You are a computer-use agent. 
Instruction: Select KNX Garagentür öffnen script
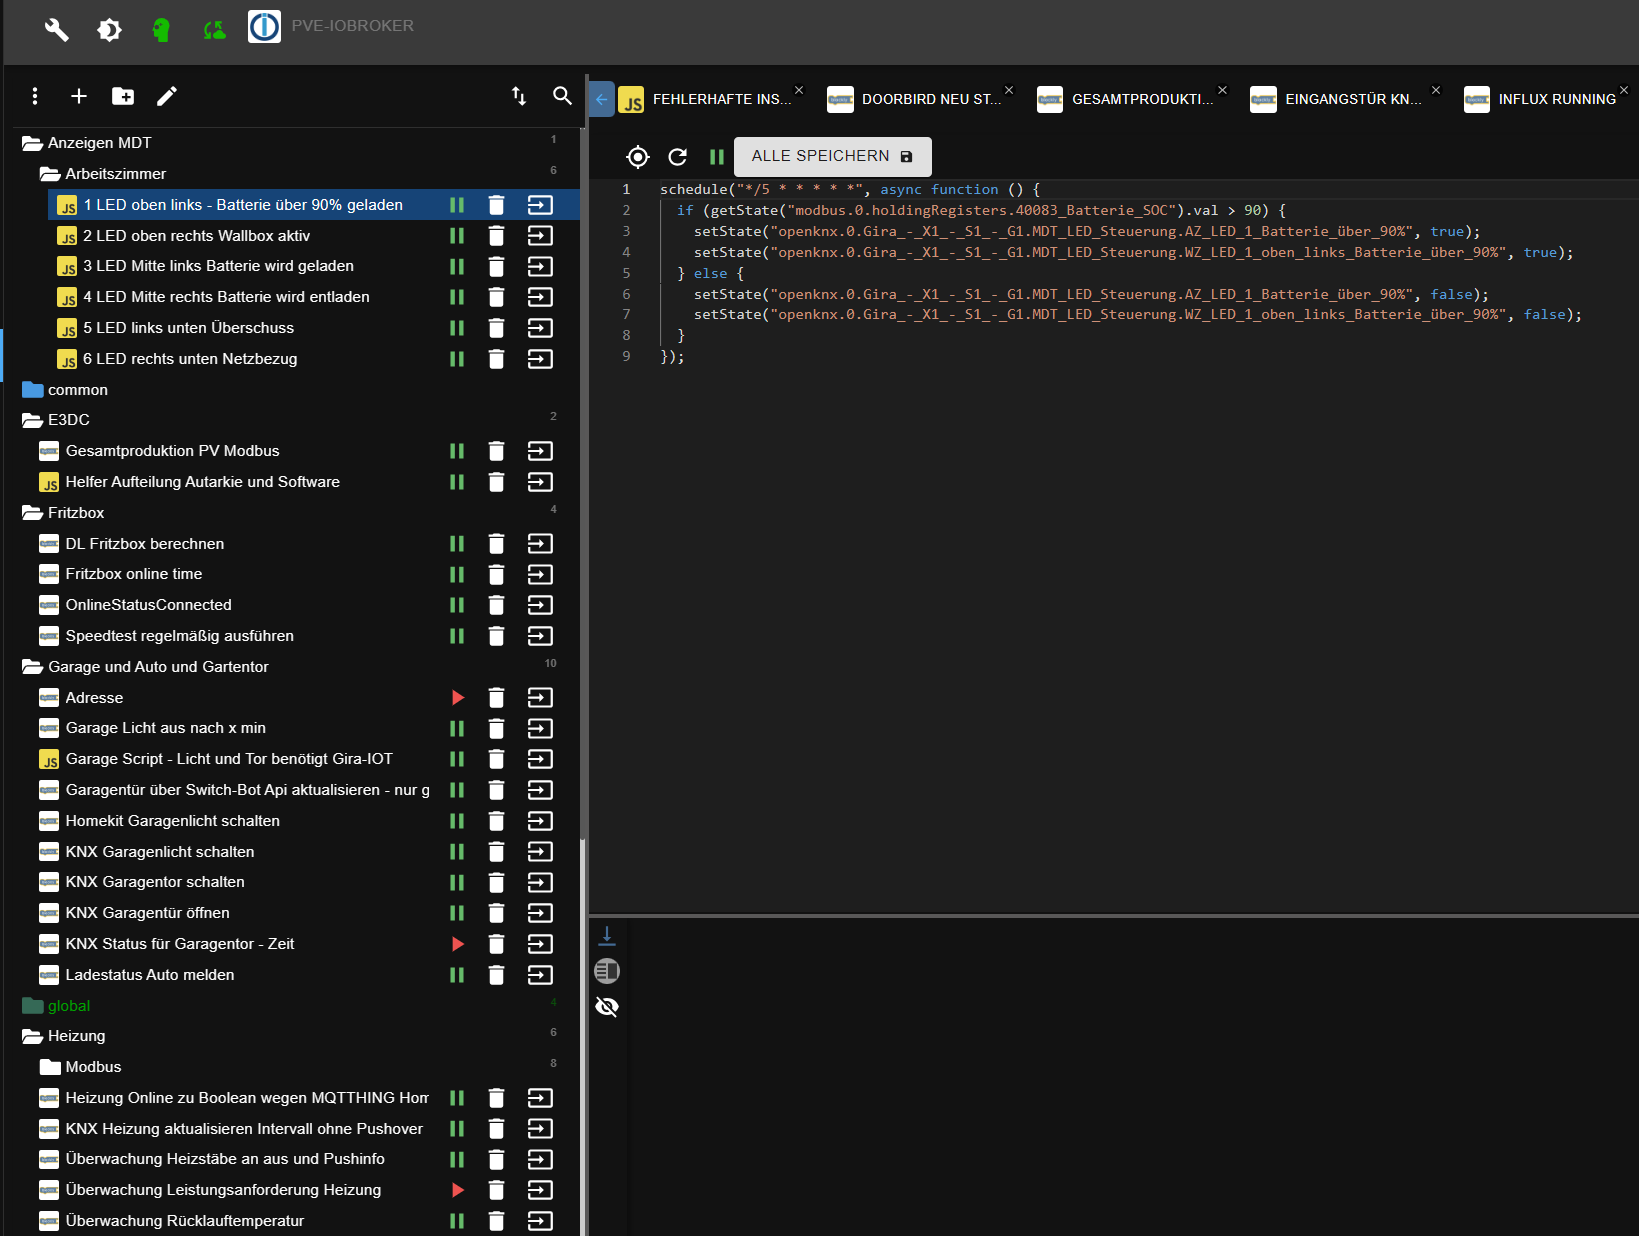coord(148,913)
